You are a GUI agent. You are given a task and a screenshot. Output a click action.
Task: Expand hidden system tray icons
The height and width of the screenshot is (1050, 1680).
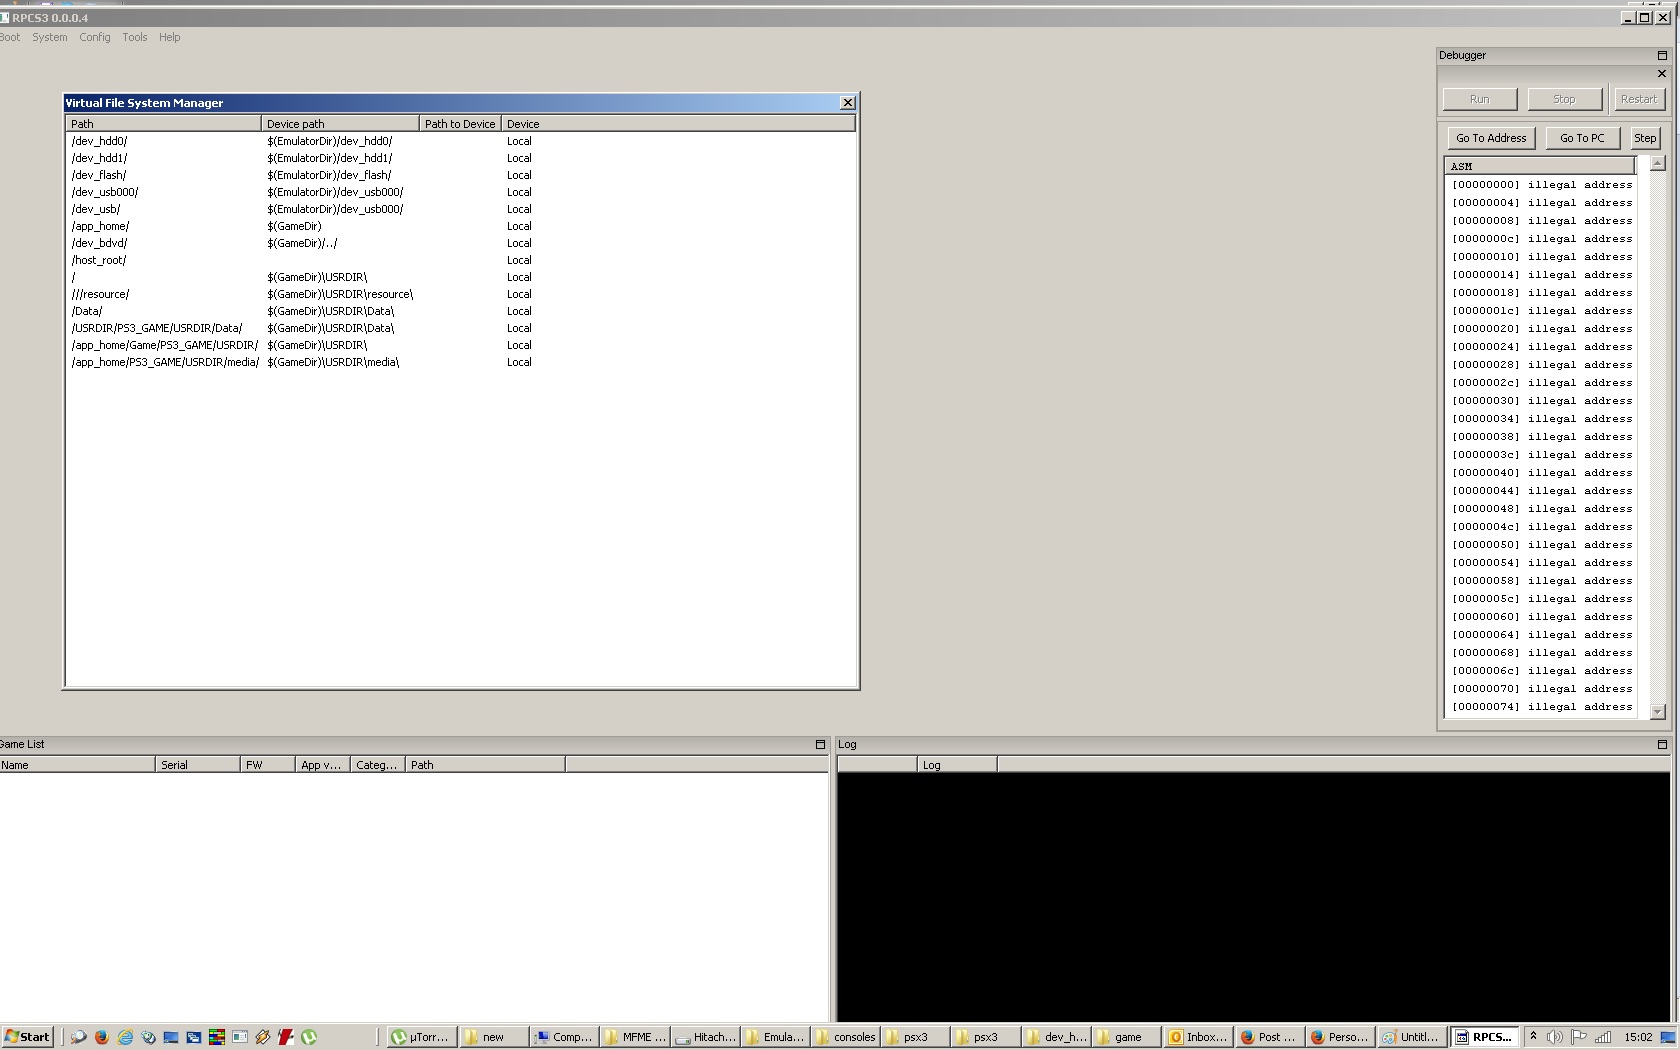(1532, 1037)
